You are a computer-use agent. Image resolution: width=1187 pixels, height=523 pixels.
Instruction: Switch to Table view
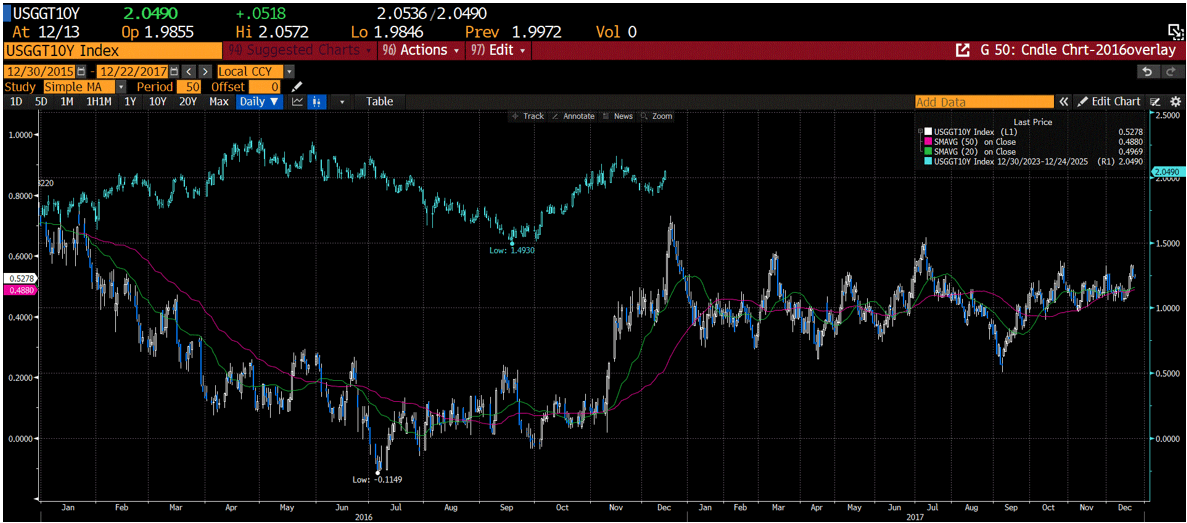[379, 101]
